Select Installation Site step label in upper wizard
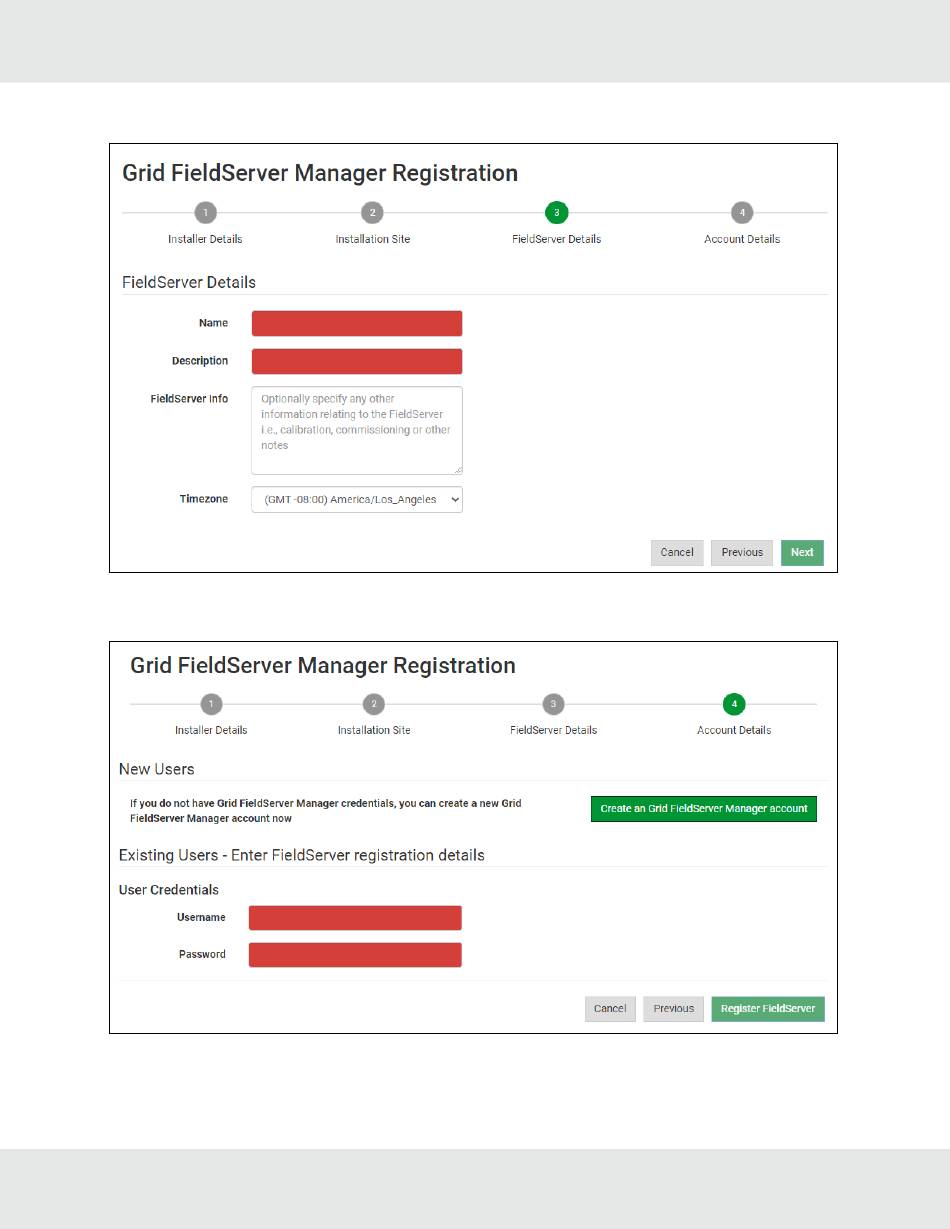Image resolution: width=950 pixels, height=1229 pixels. pyautogui.click(x=373, y=239)
